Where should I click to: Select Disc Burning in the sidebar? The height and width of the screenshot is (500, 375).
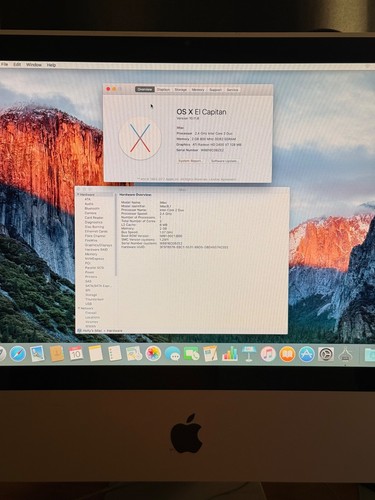pos(94,227)
